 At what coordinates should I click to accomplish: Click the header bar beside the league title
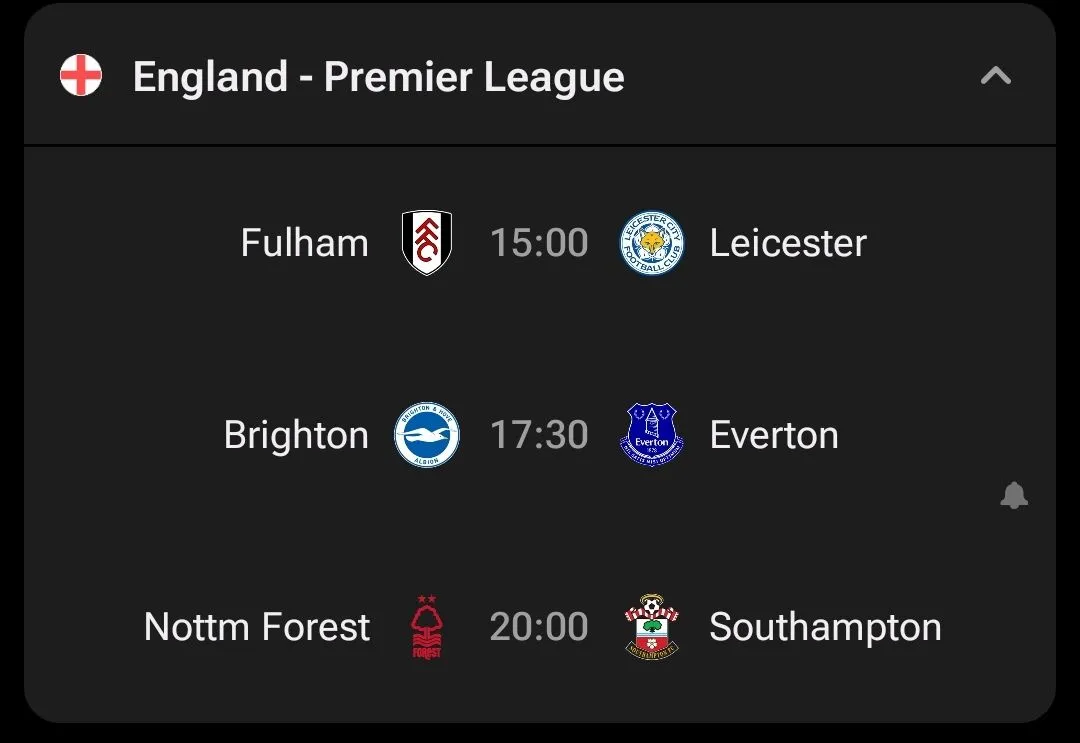[800, 77]
